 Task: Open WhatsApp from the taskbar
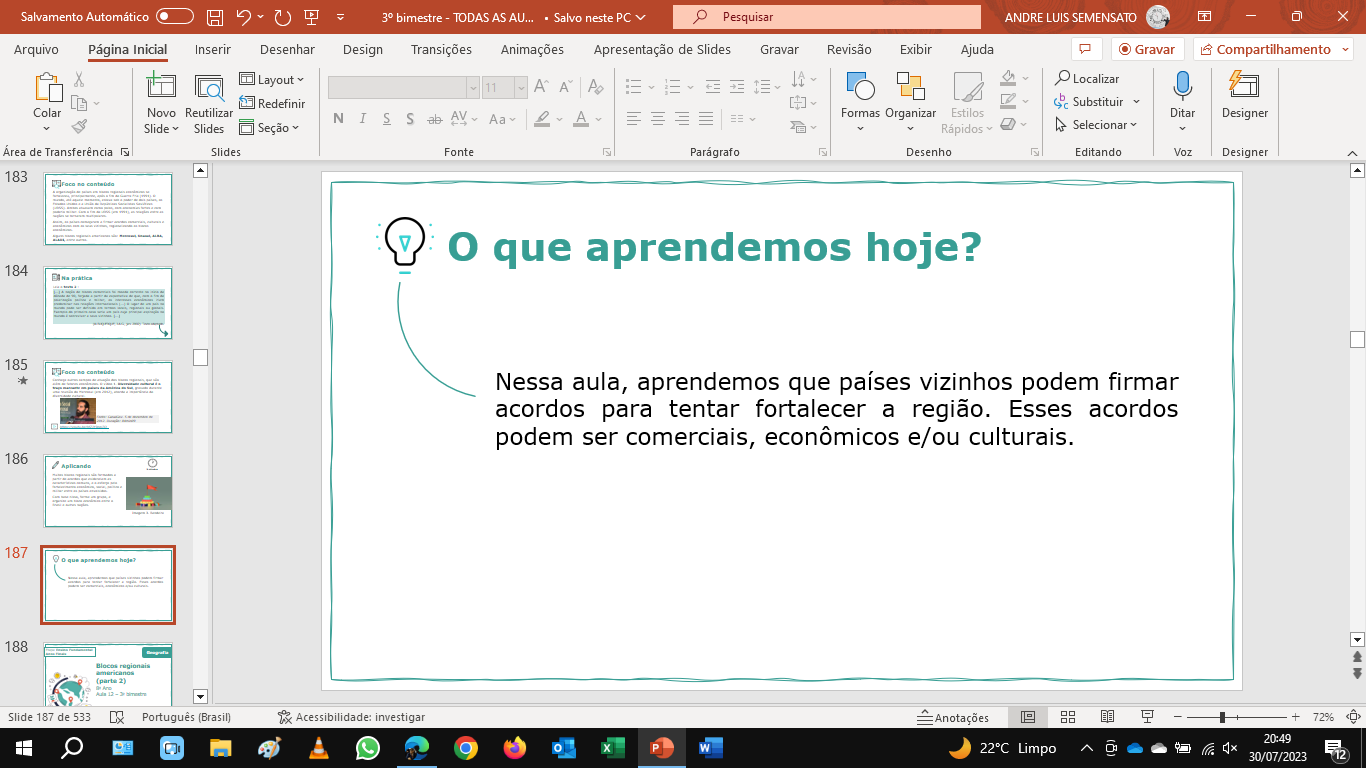[x=368, y=747]
